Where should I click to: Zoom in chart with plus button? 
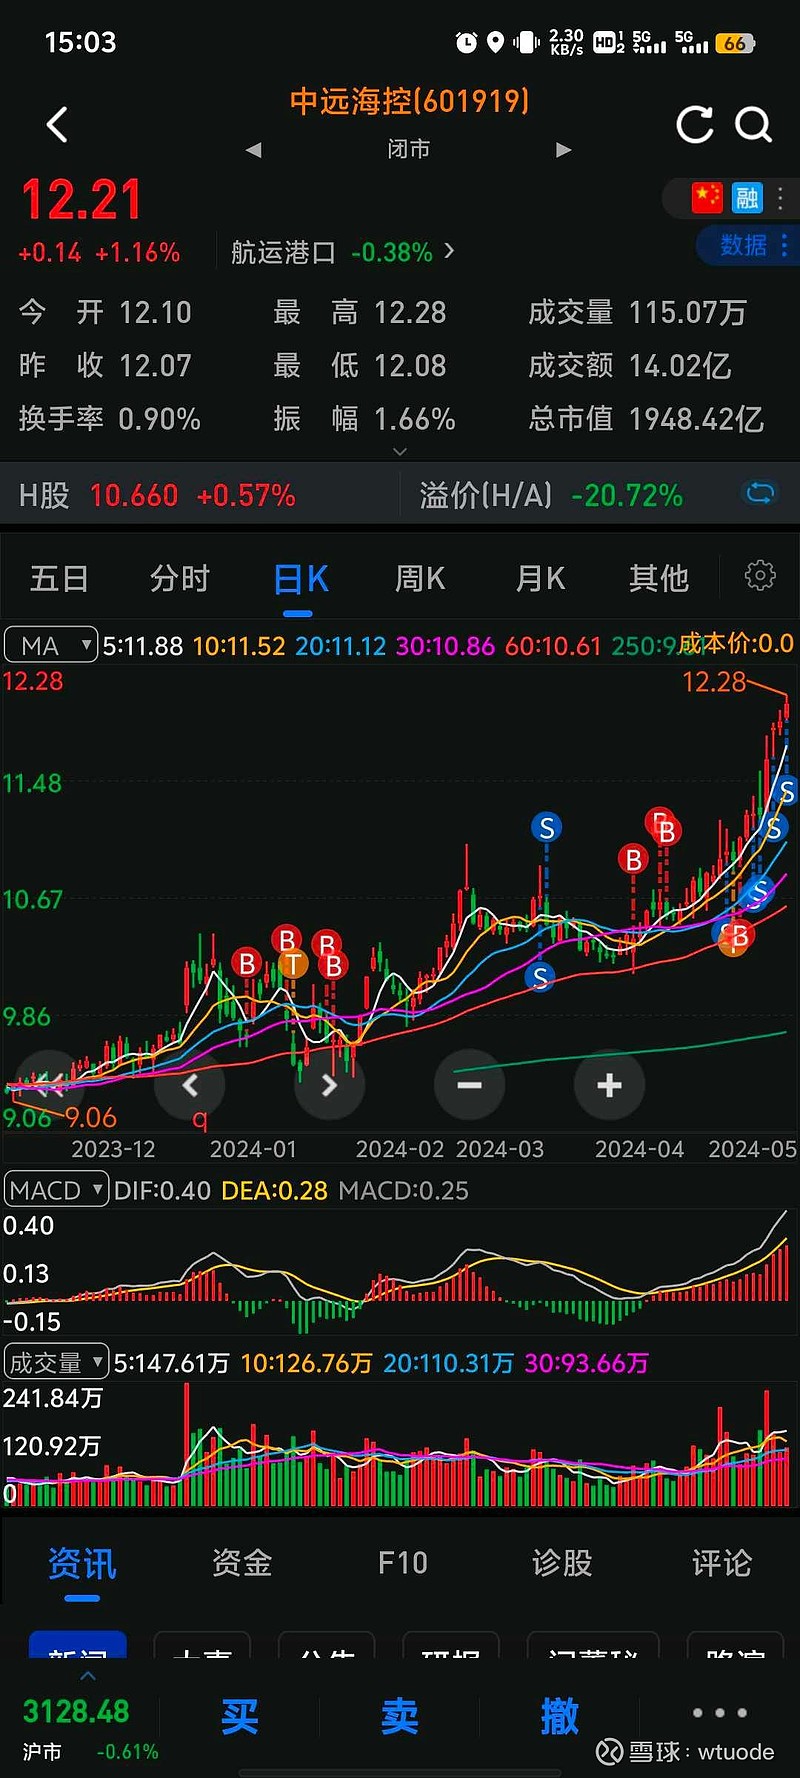(x=609, y=1085)
